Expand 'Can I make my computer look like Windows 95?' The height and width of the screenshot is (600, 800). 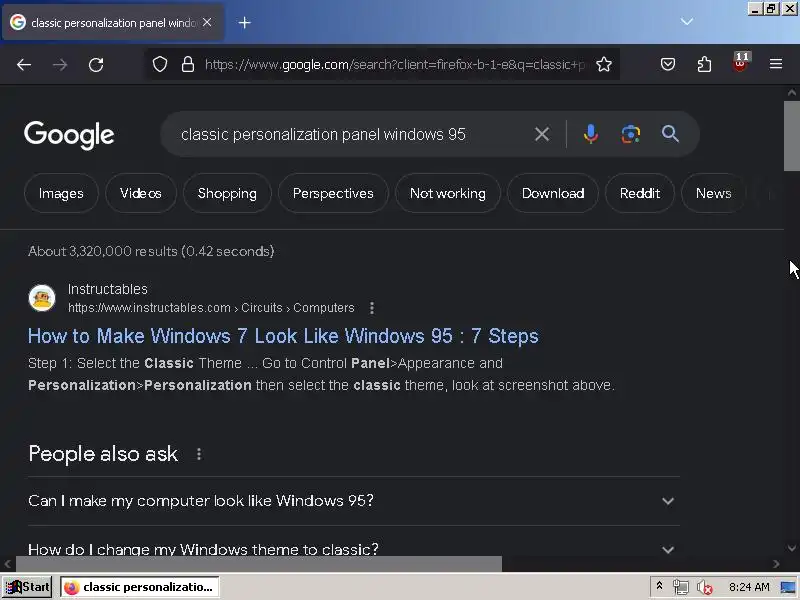tap(354, 501)
